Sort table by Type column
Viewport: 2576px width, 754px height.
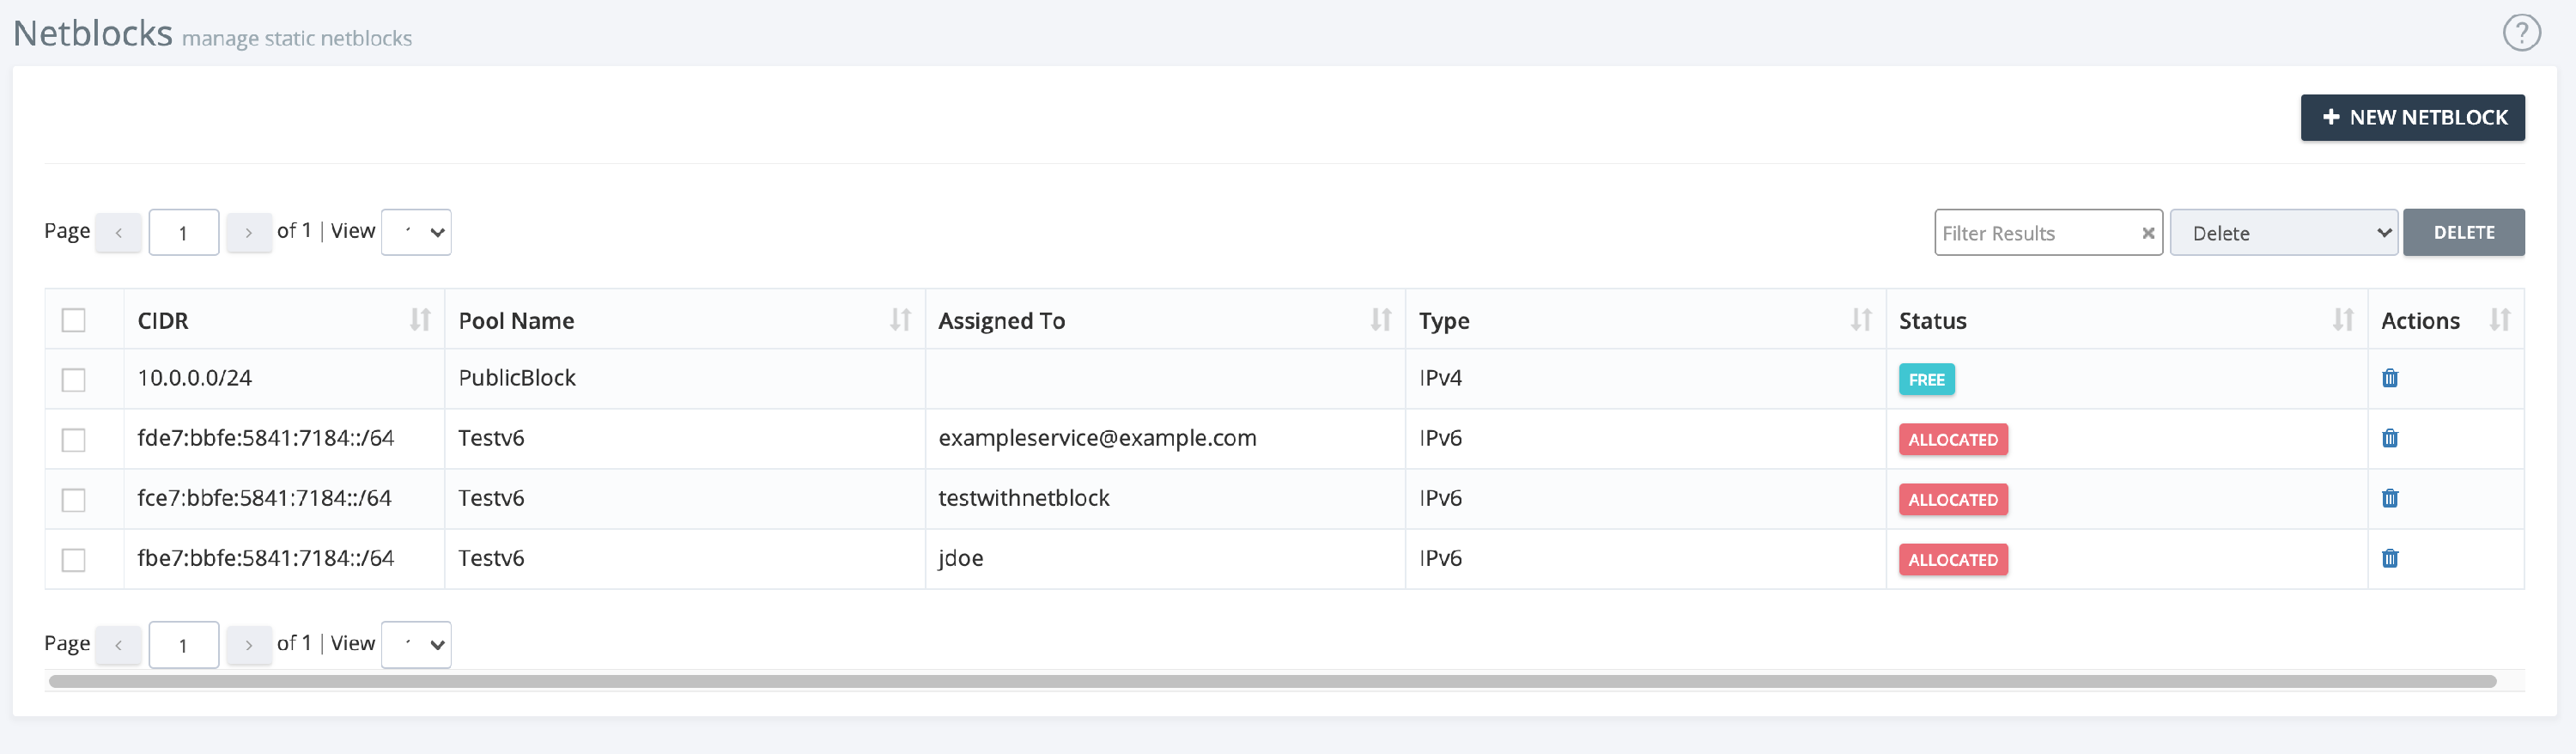click(1861, 320)
